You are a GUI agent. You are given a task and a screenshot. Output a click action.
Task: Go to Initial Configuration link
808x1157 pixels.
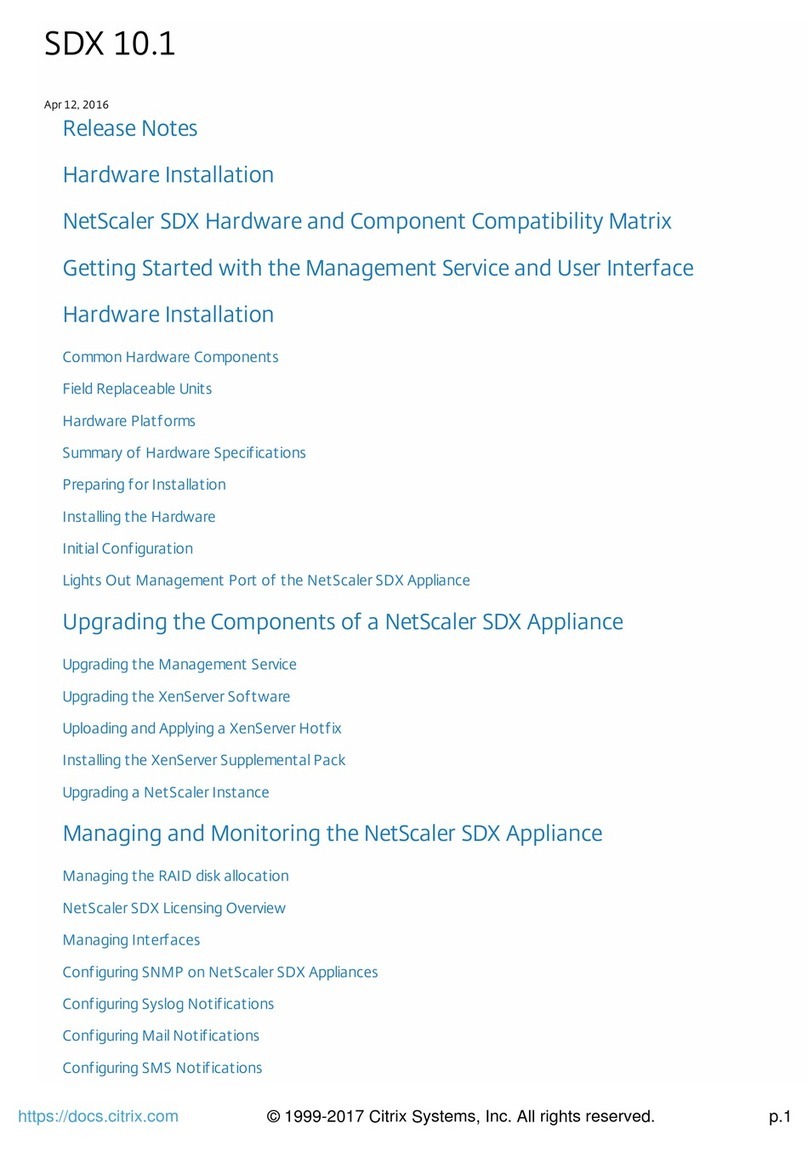click(x=128, y=549)
